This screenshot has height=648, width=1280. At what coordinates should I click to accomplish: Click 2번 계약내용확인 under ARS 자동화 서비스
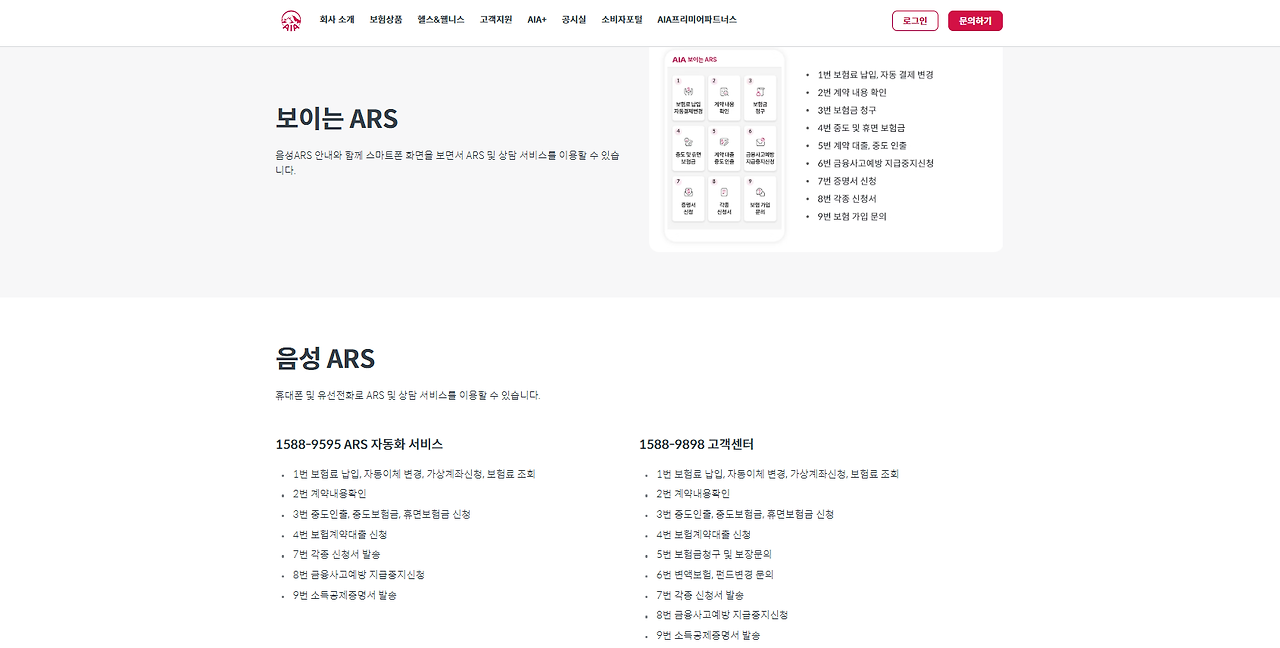coord(330,494)
